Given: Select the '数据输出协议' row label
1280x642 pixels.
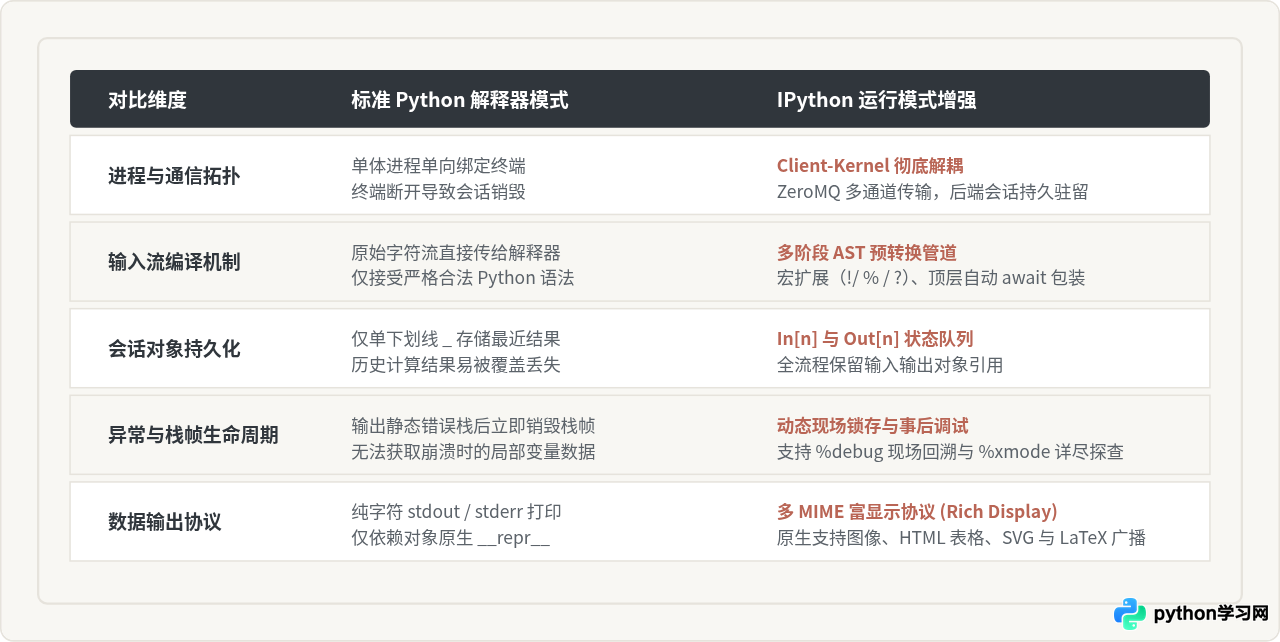Looking at the screenshot, I should point(164,522).
